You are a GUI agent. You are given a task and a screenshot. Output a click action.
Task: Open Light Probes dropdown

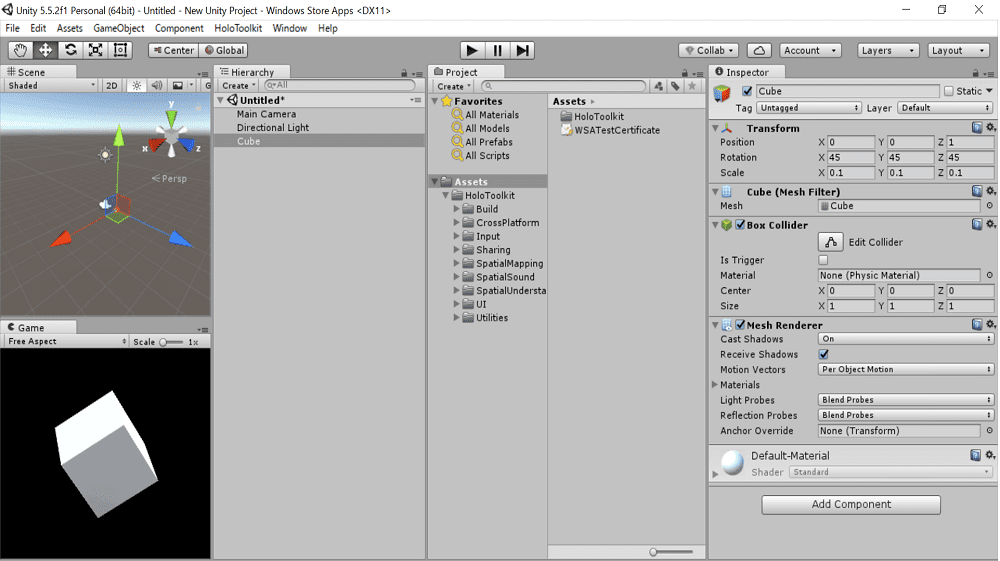(906, 400)
